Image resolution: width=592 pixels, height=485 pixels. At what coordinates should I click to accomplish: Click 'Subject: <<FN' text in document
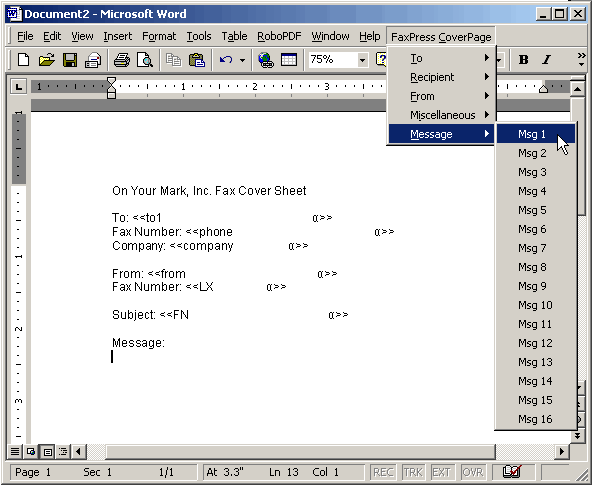coord(150,315)
